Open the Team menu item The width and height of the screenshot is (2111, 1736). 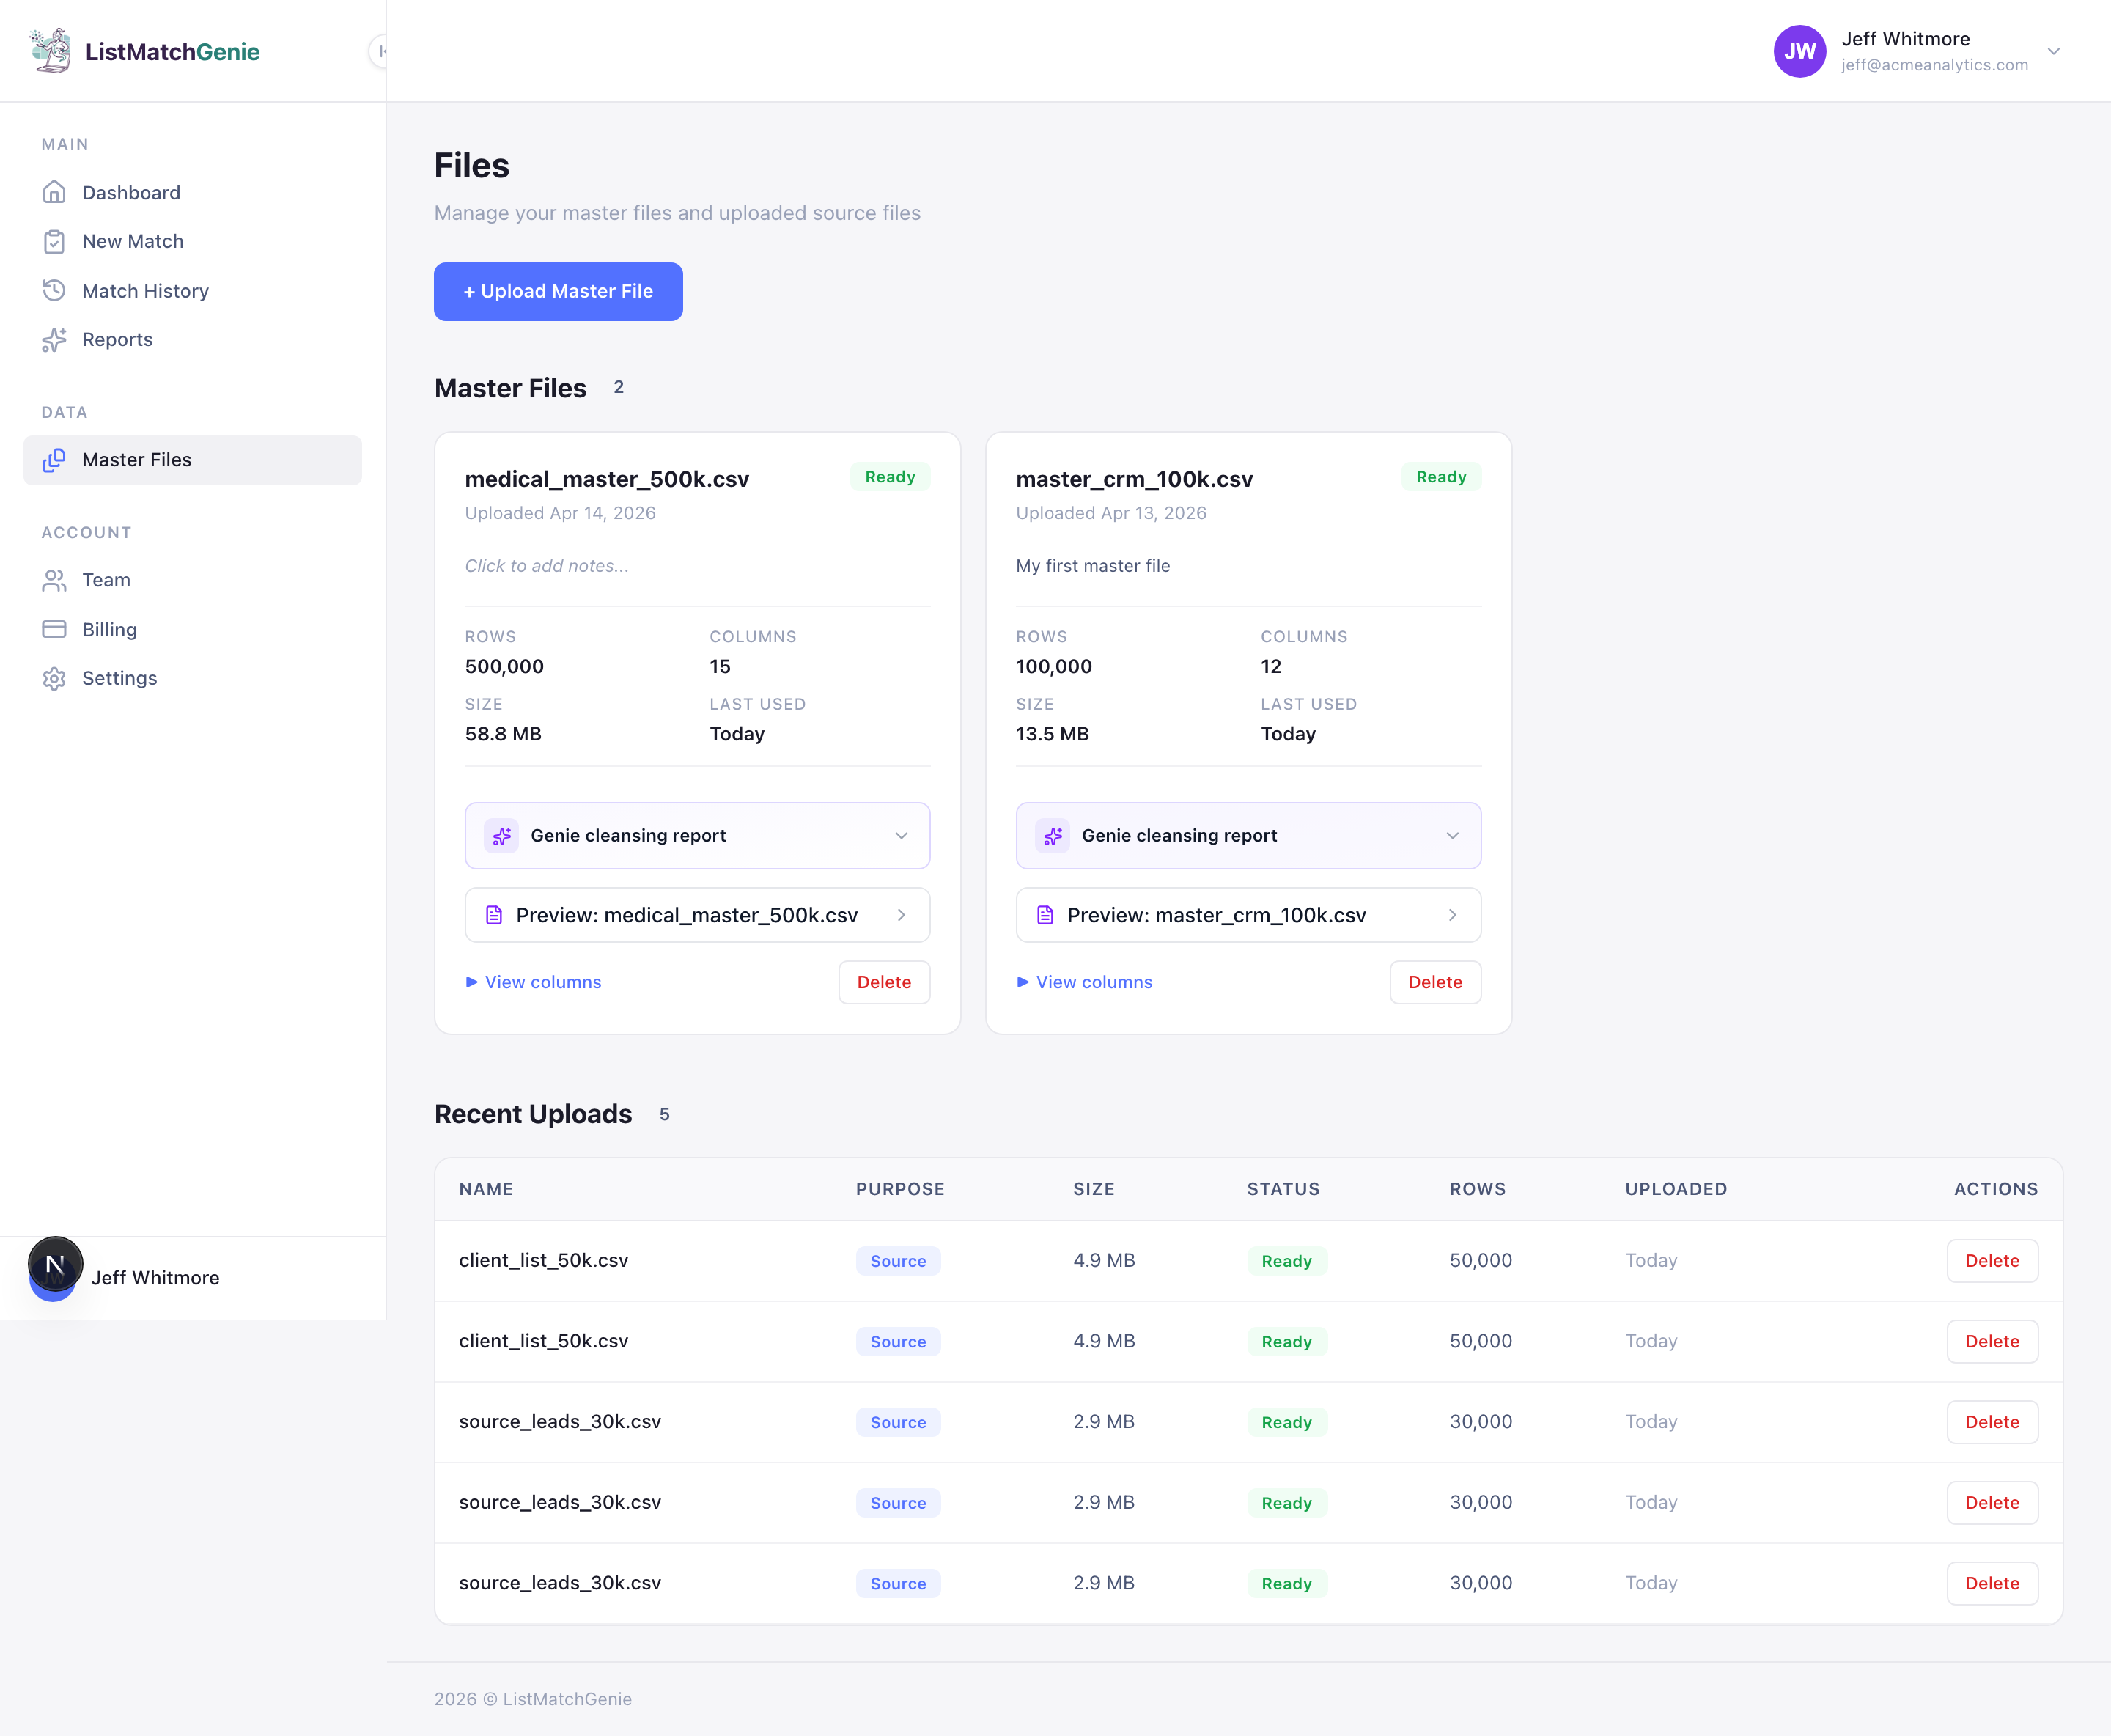pyautogui.click(x=106, y=580)
